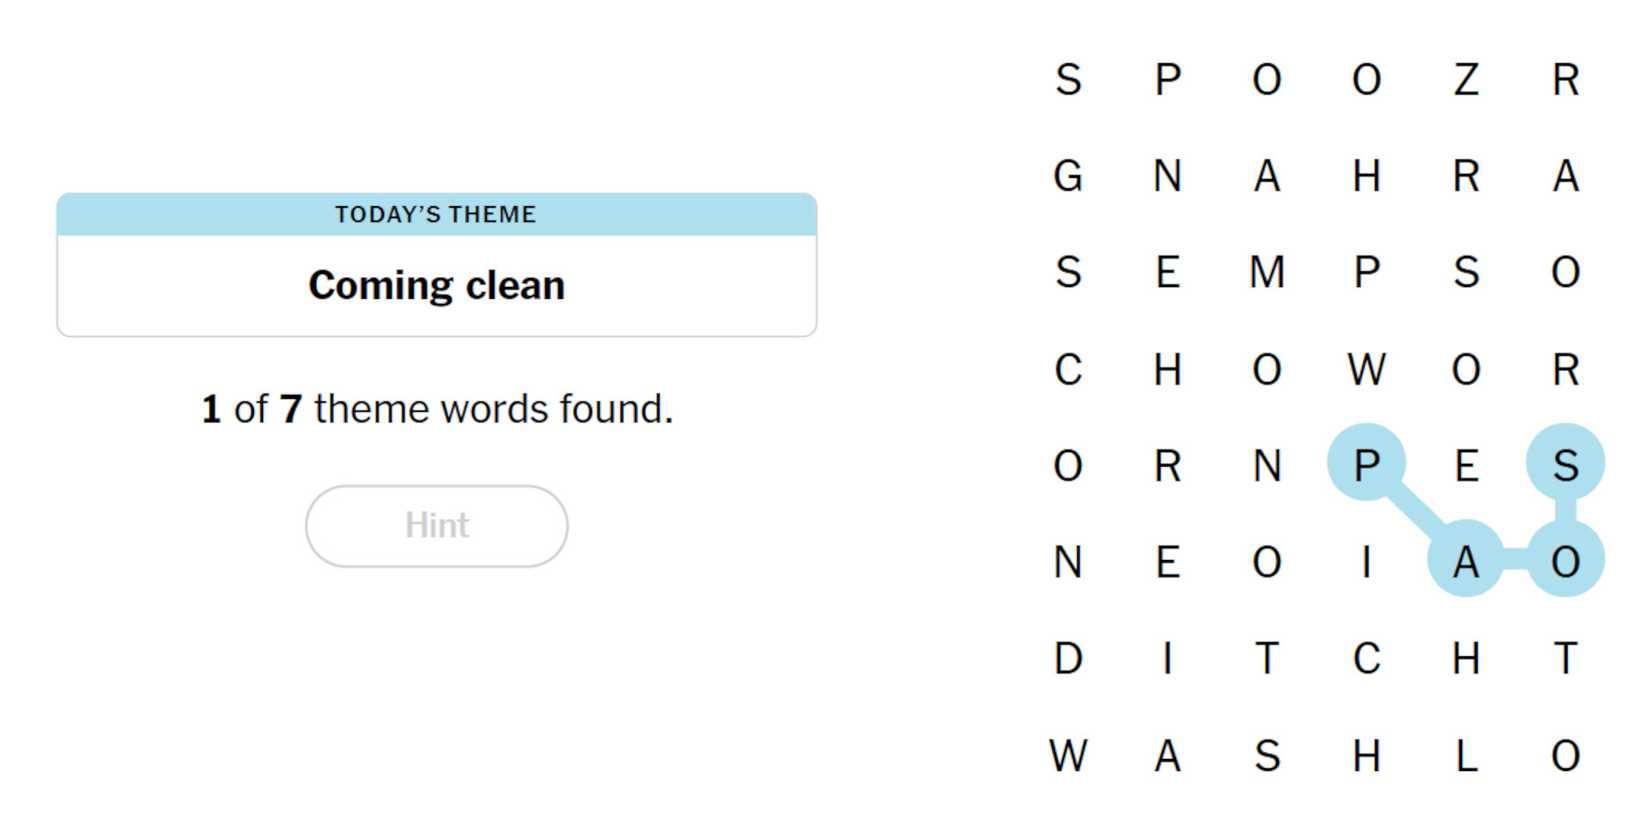Click the highlighted letter P

pos(1366,465)
